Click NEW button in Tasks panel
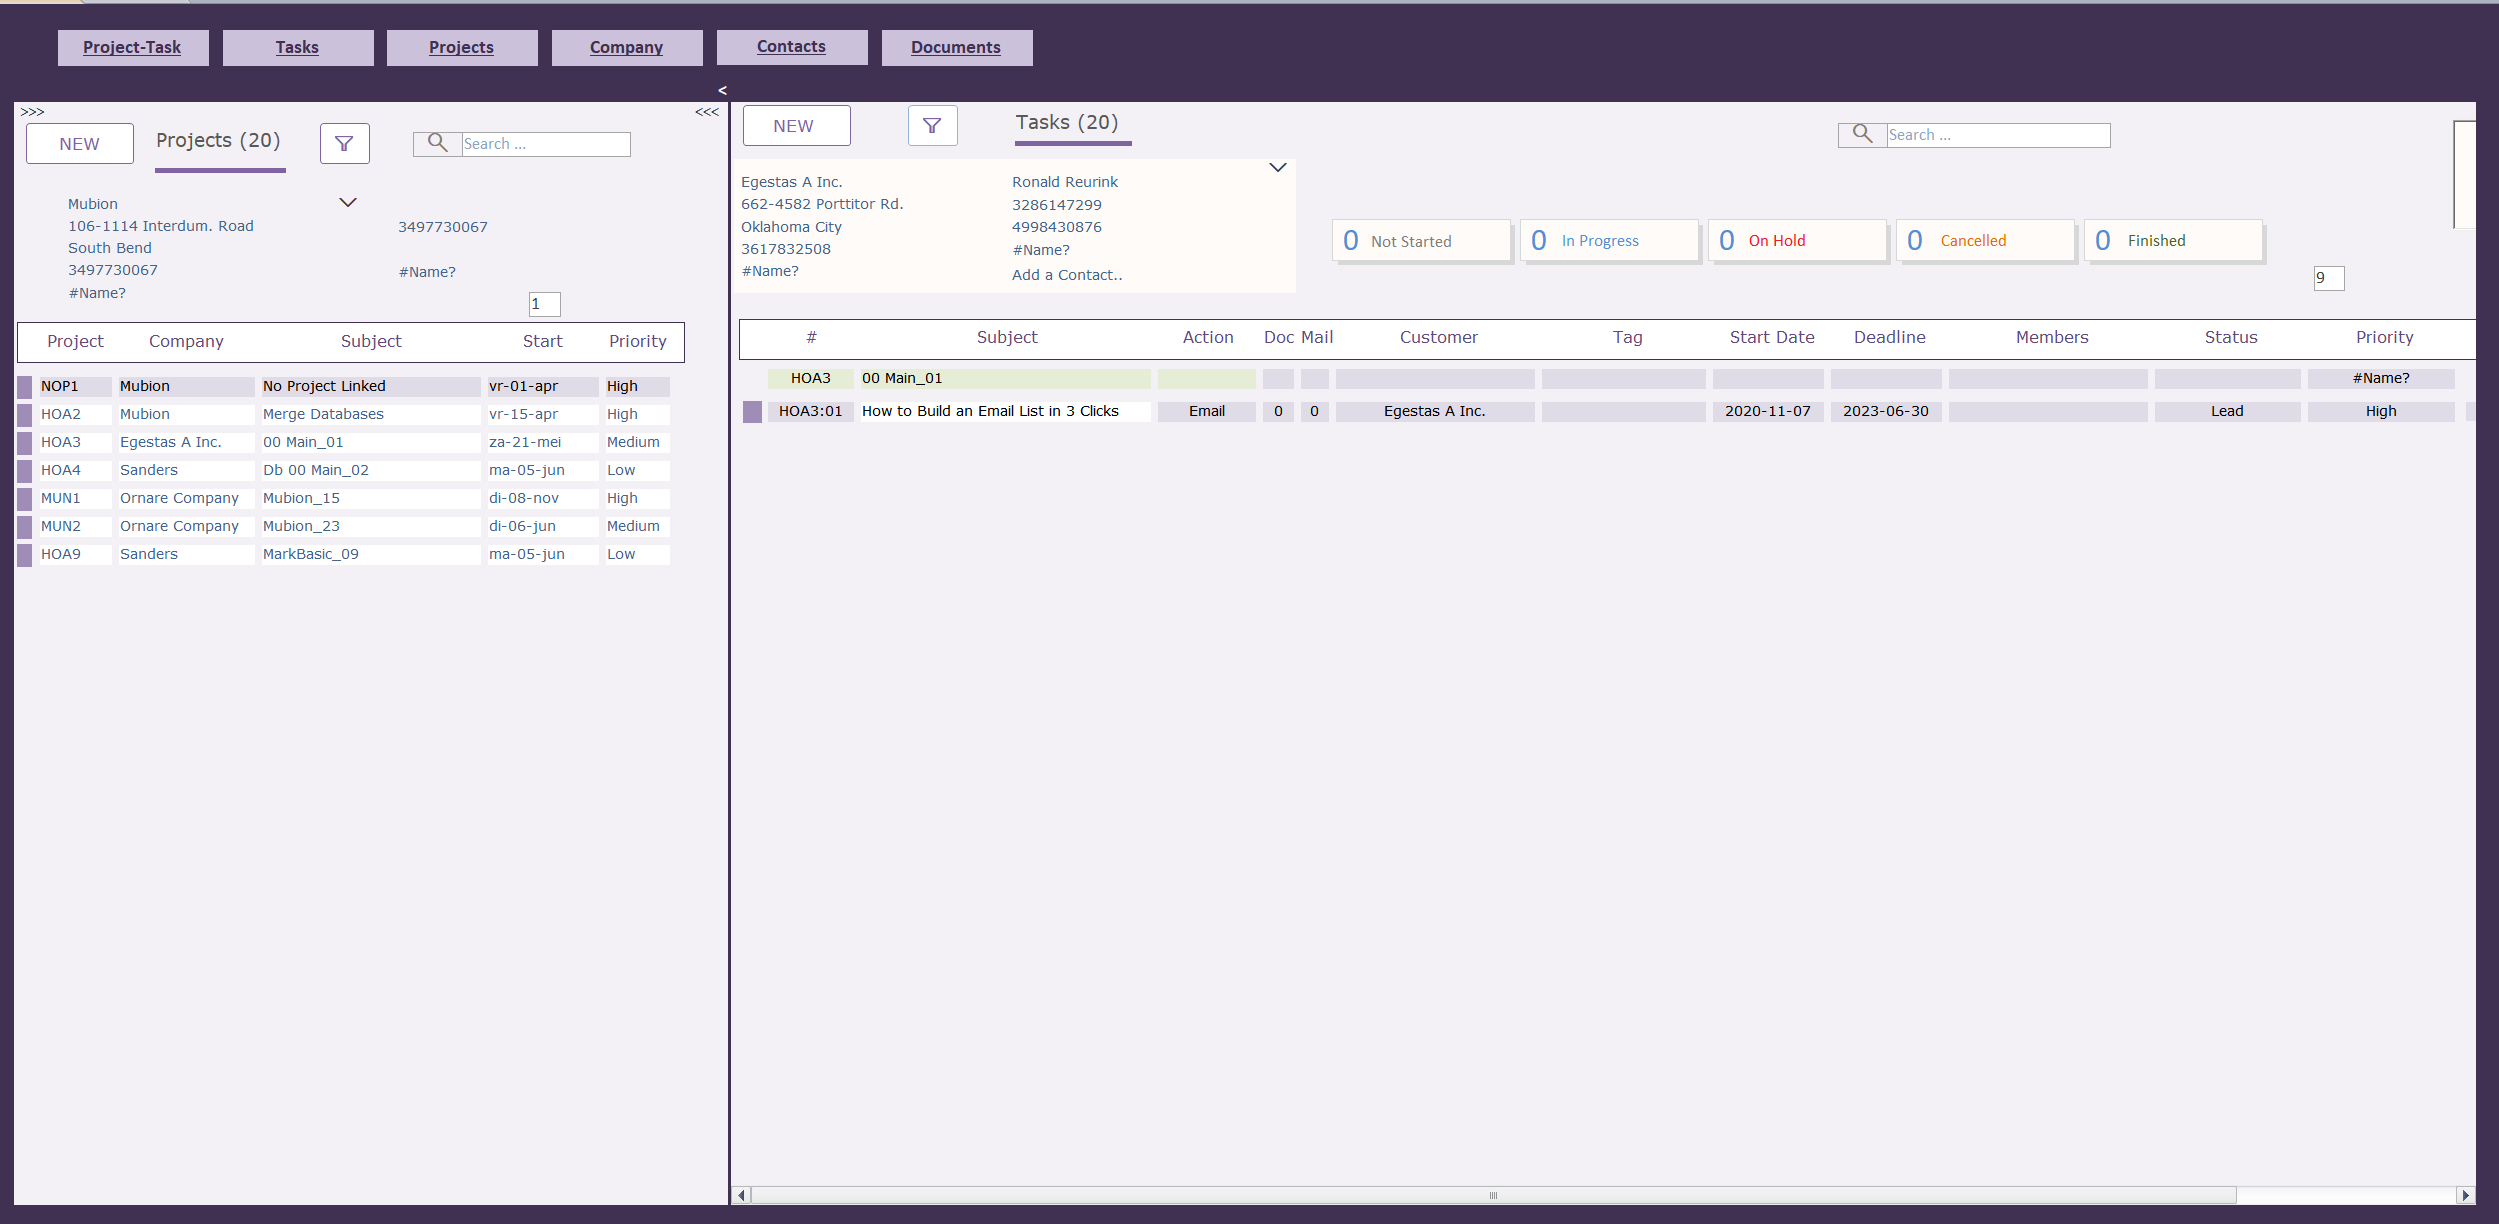 point(796,126)
